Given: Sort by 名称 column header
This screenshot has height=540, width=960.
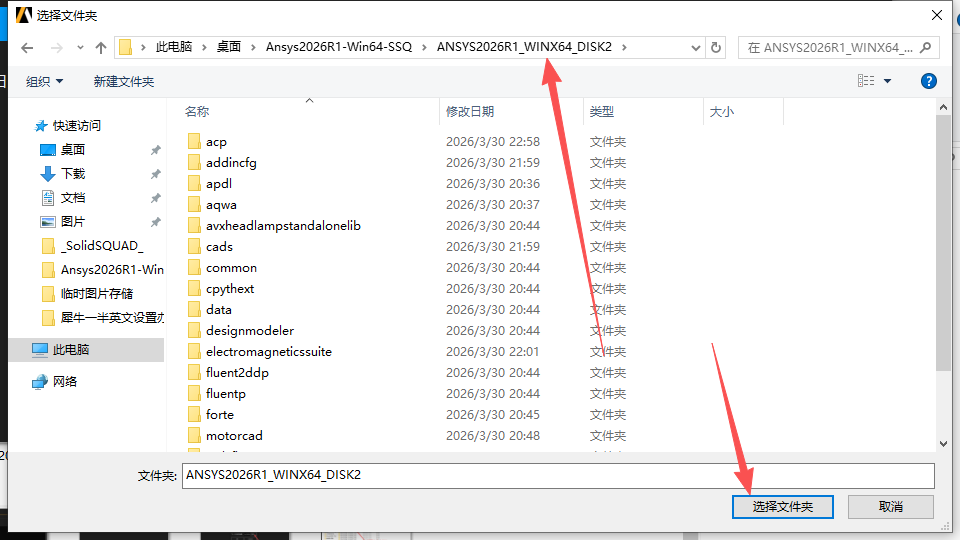Looking at the screenshot, I should 197,111.
